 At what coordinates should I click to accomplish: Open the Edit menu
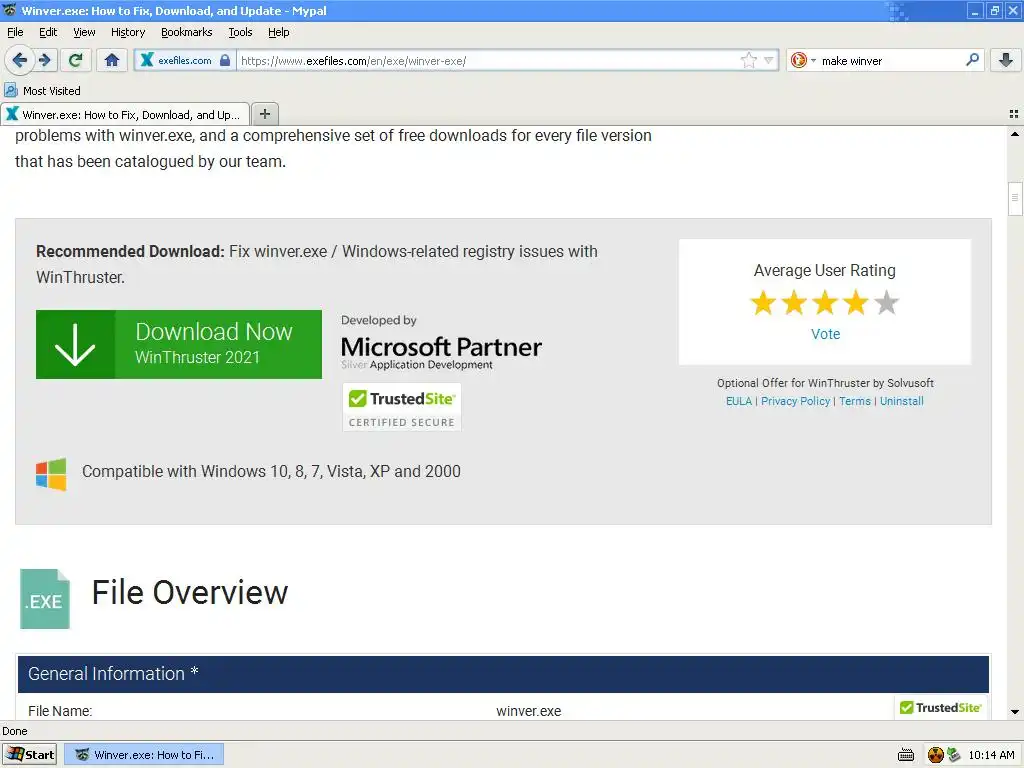(x=48, y=32)
